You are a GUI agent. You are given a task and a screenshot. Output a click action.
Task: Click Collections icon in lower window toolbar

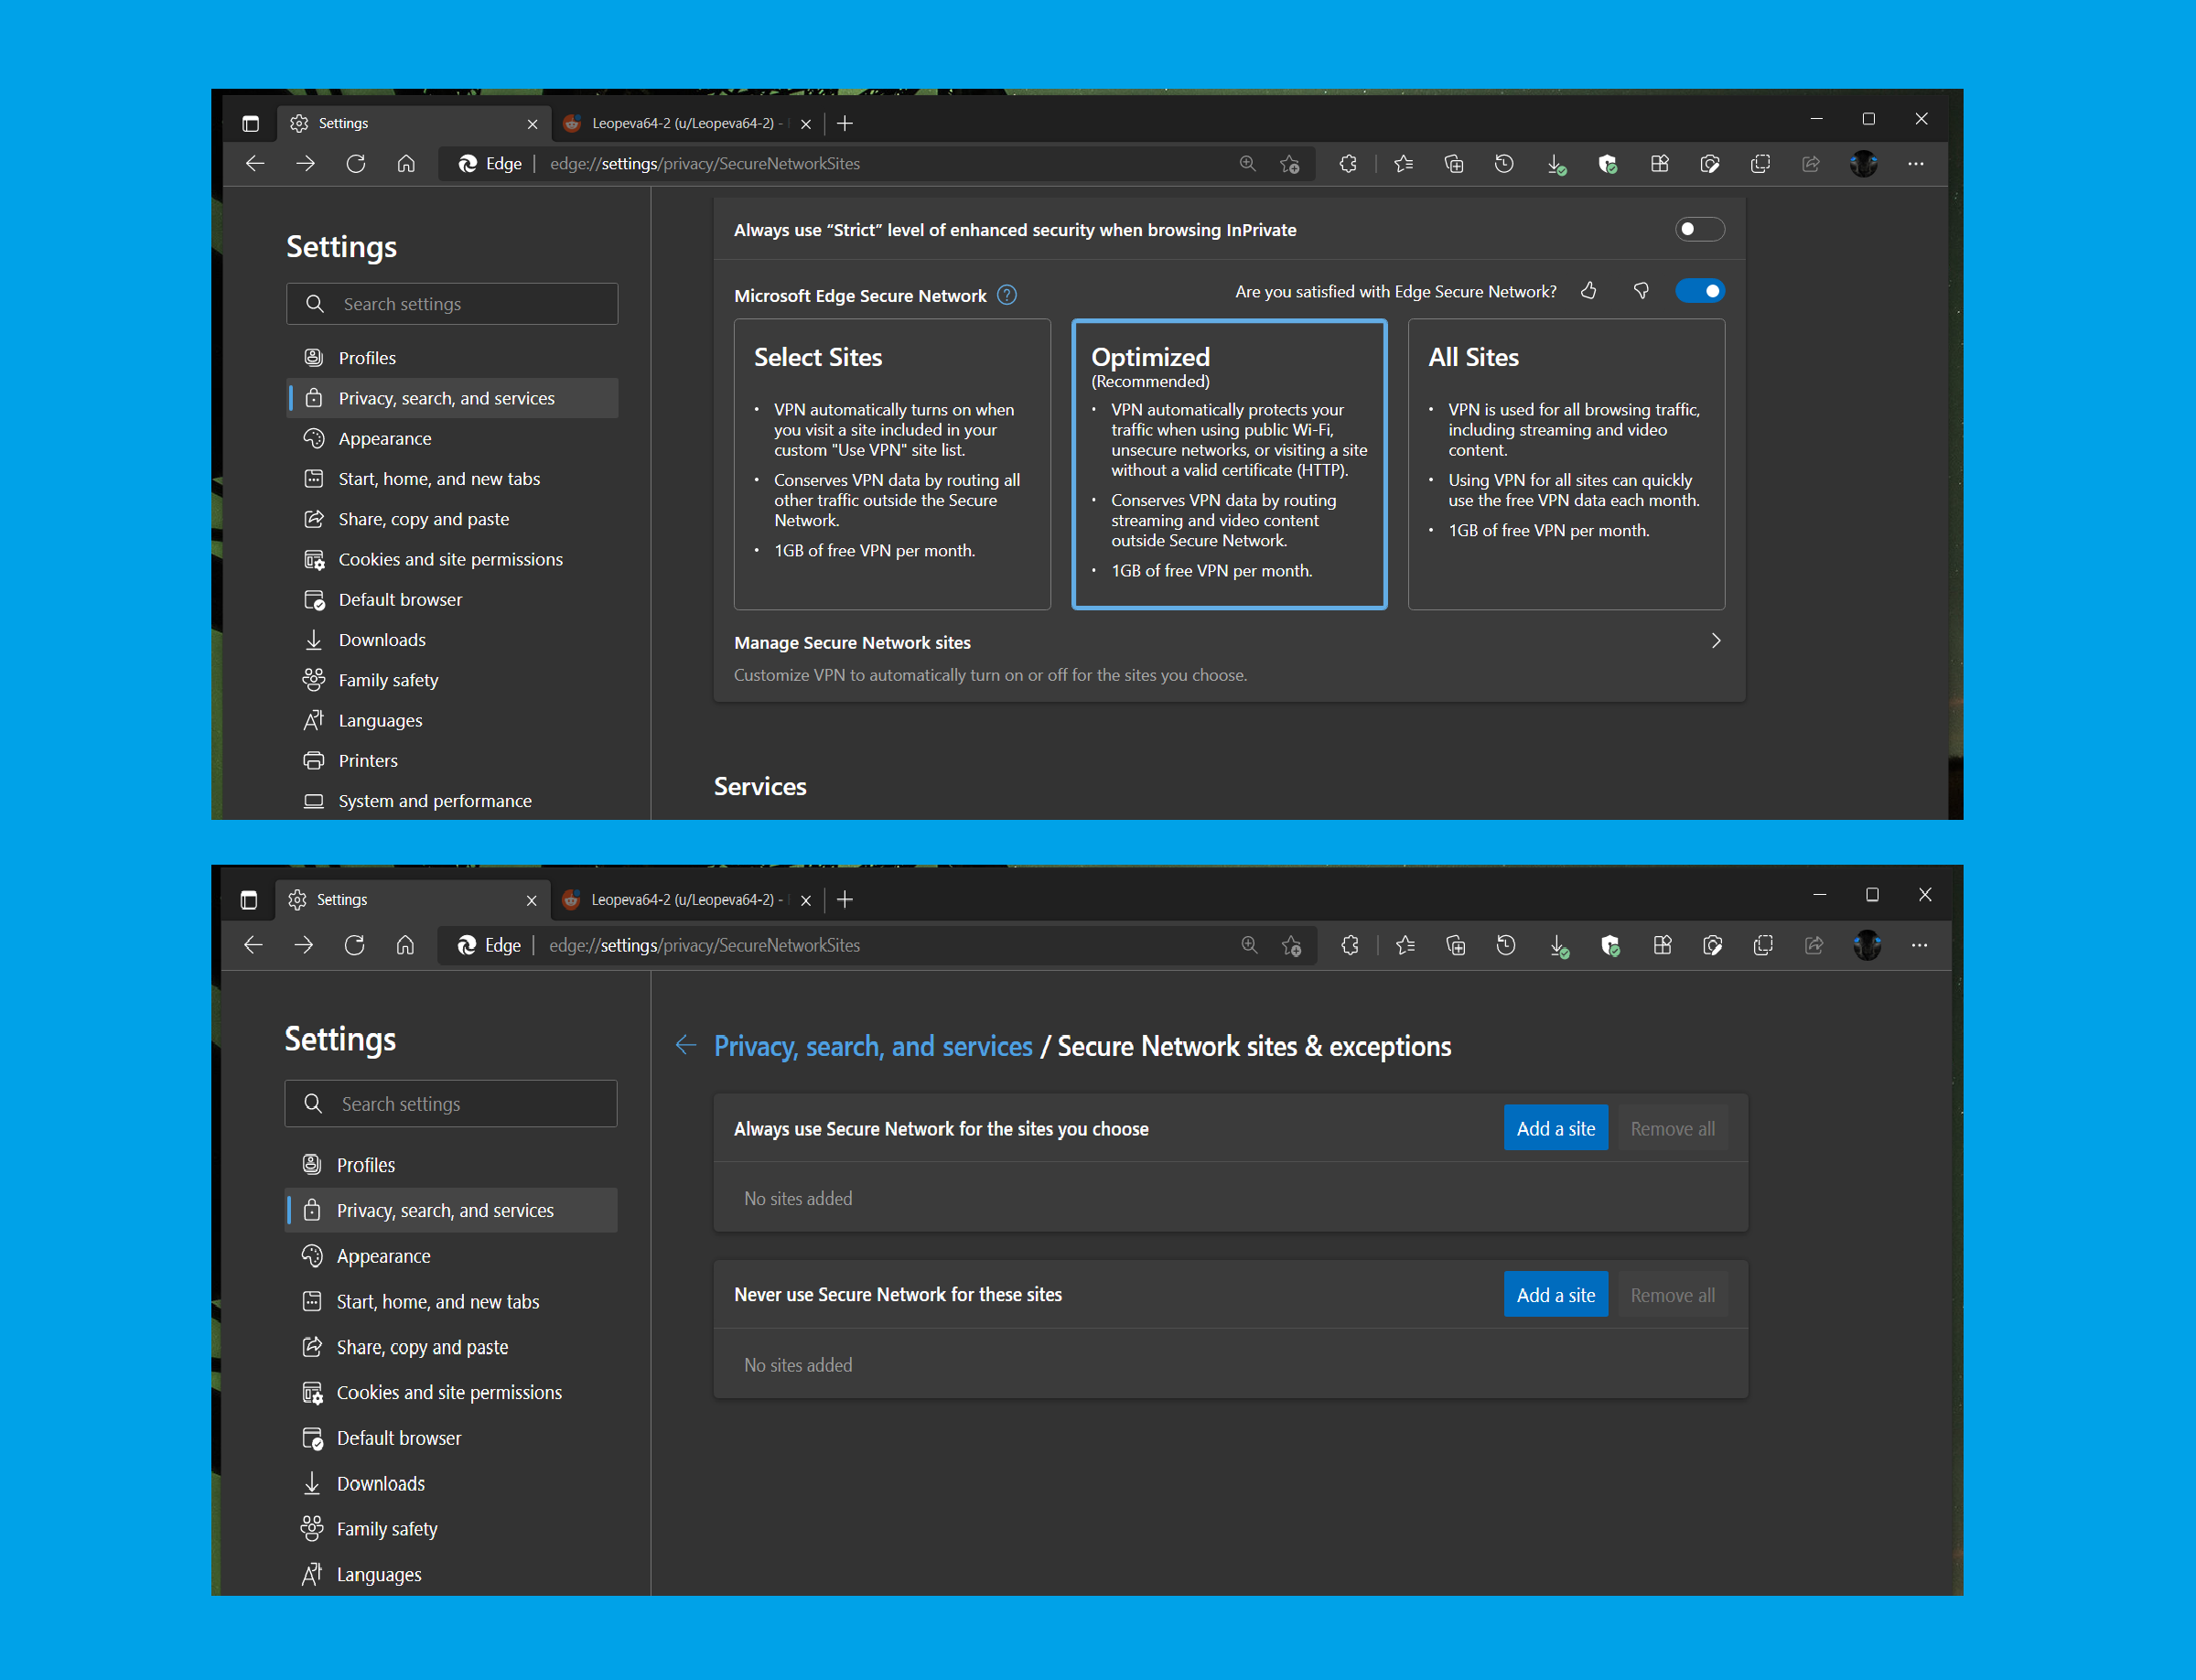(x=1456, y=945)
